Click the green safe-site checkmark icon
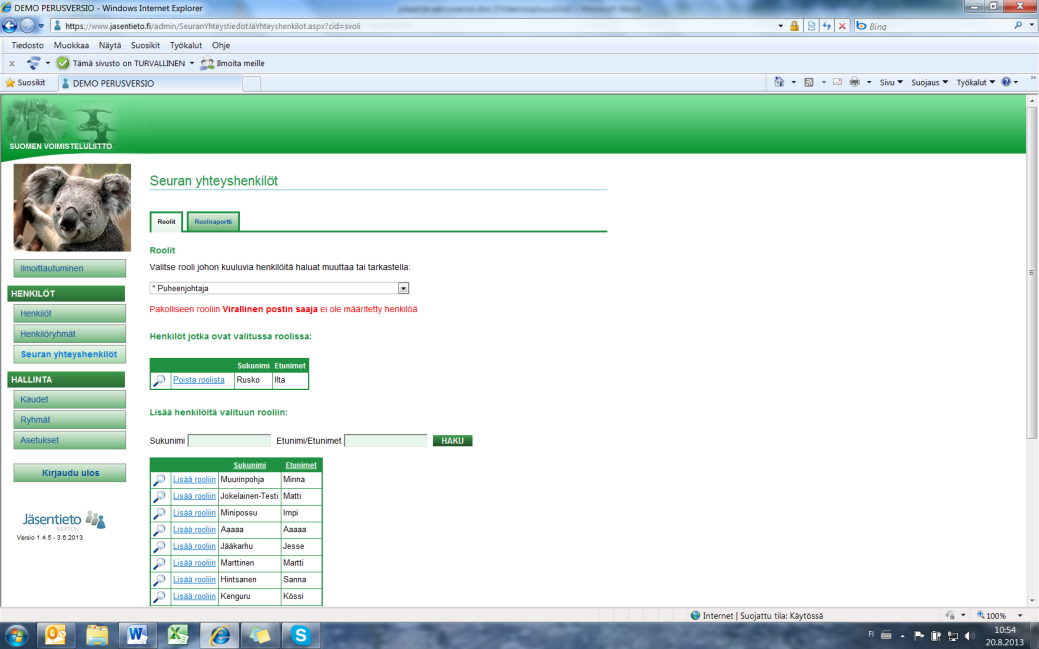This screenshot has width=1039, height=649. point(63,63)
